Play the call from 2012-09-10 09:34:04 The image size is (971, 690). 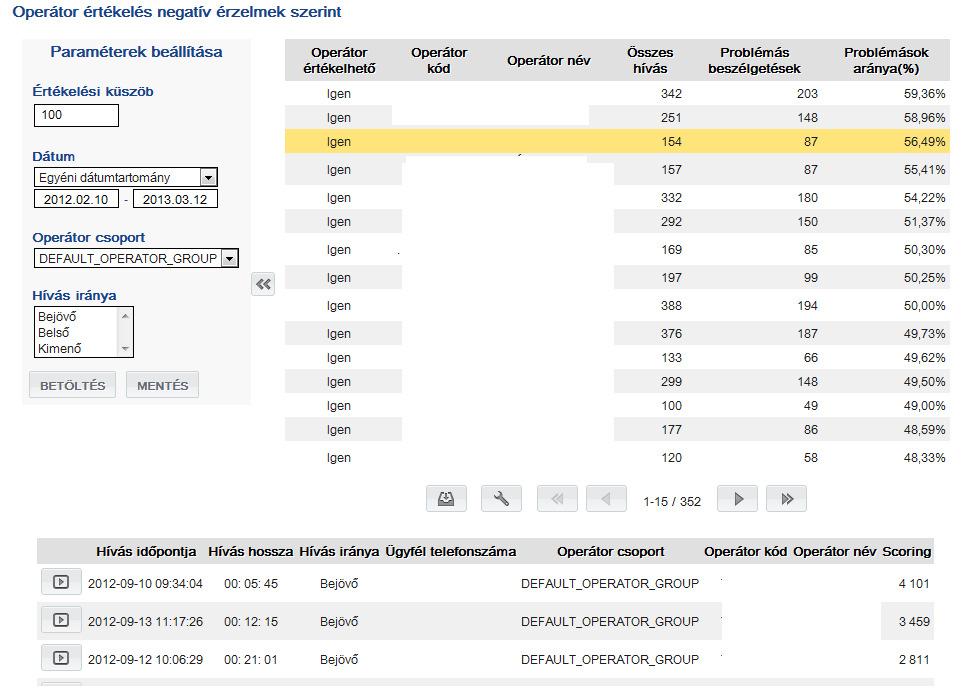pos(61,582)
